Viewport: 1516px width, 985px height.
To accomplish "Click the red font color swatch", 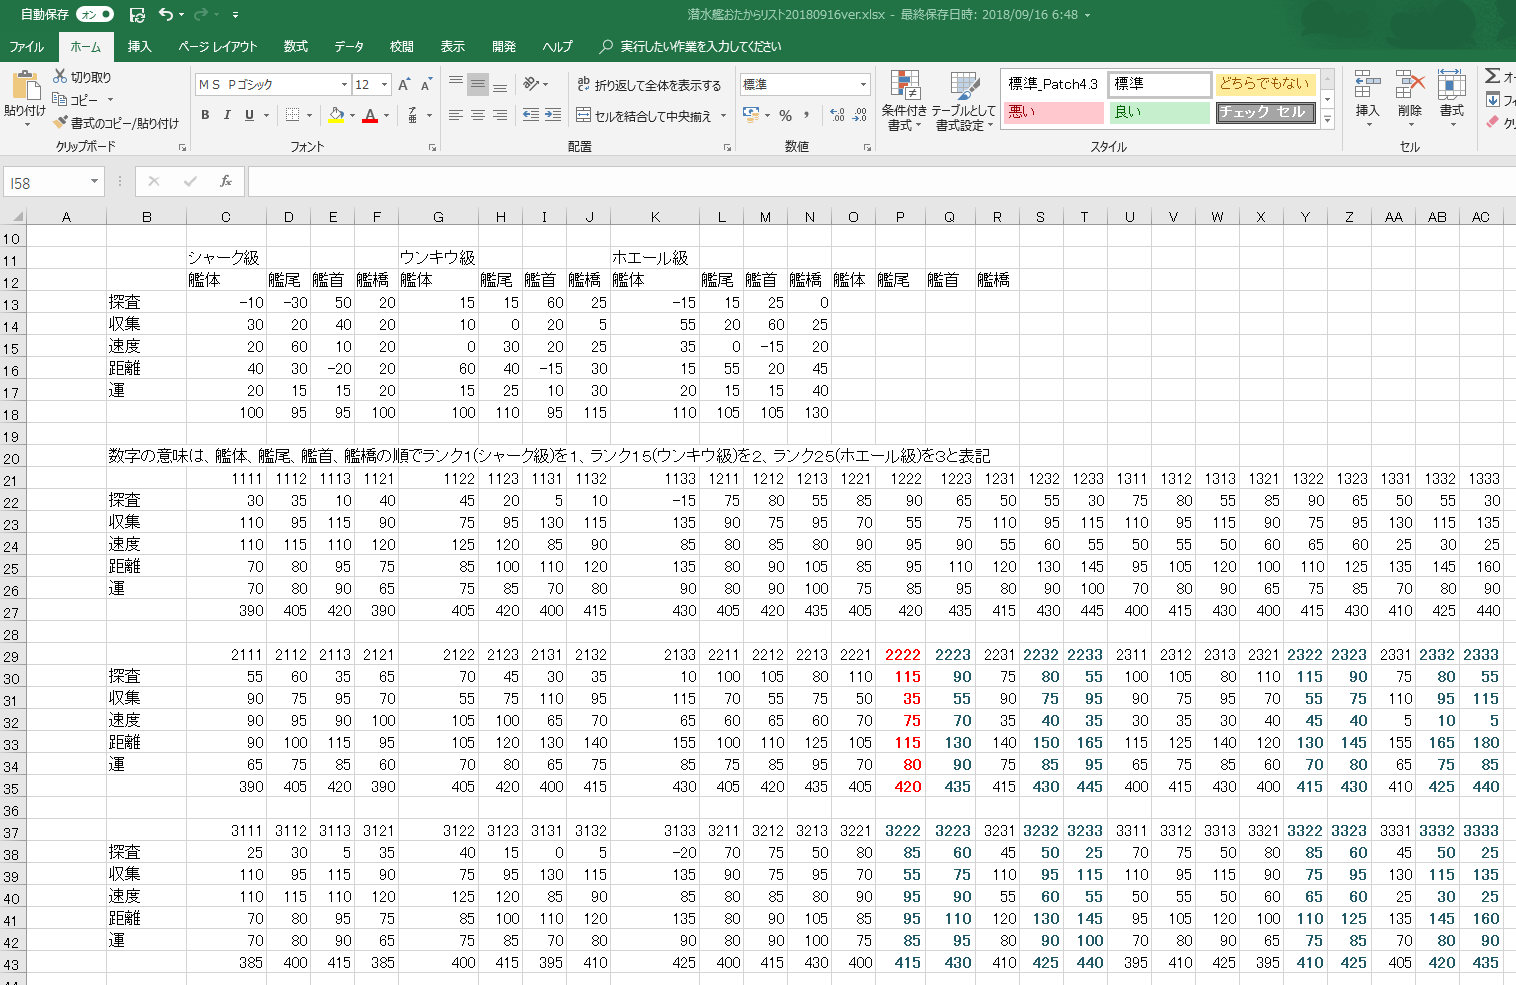I will pos(370,116).
